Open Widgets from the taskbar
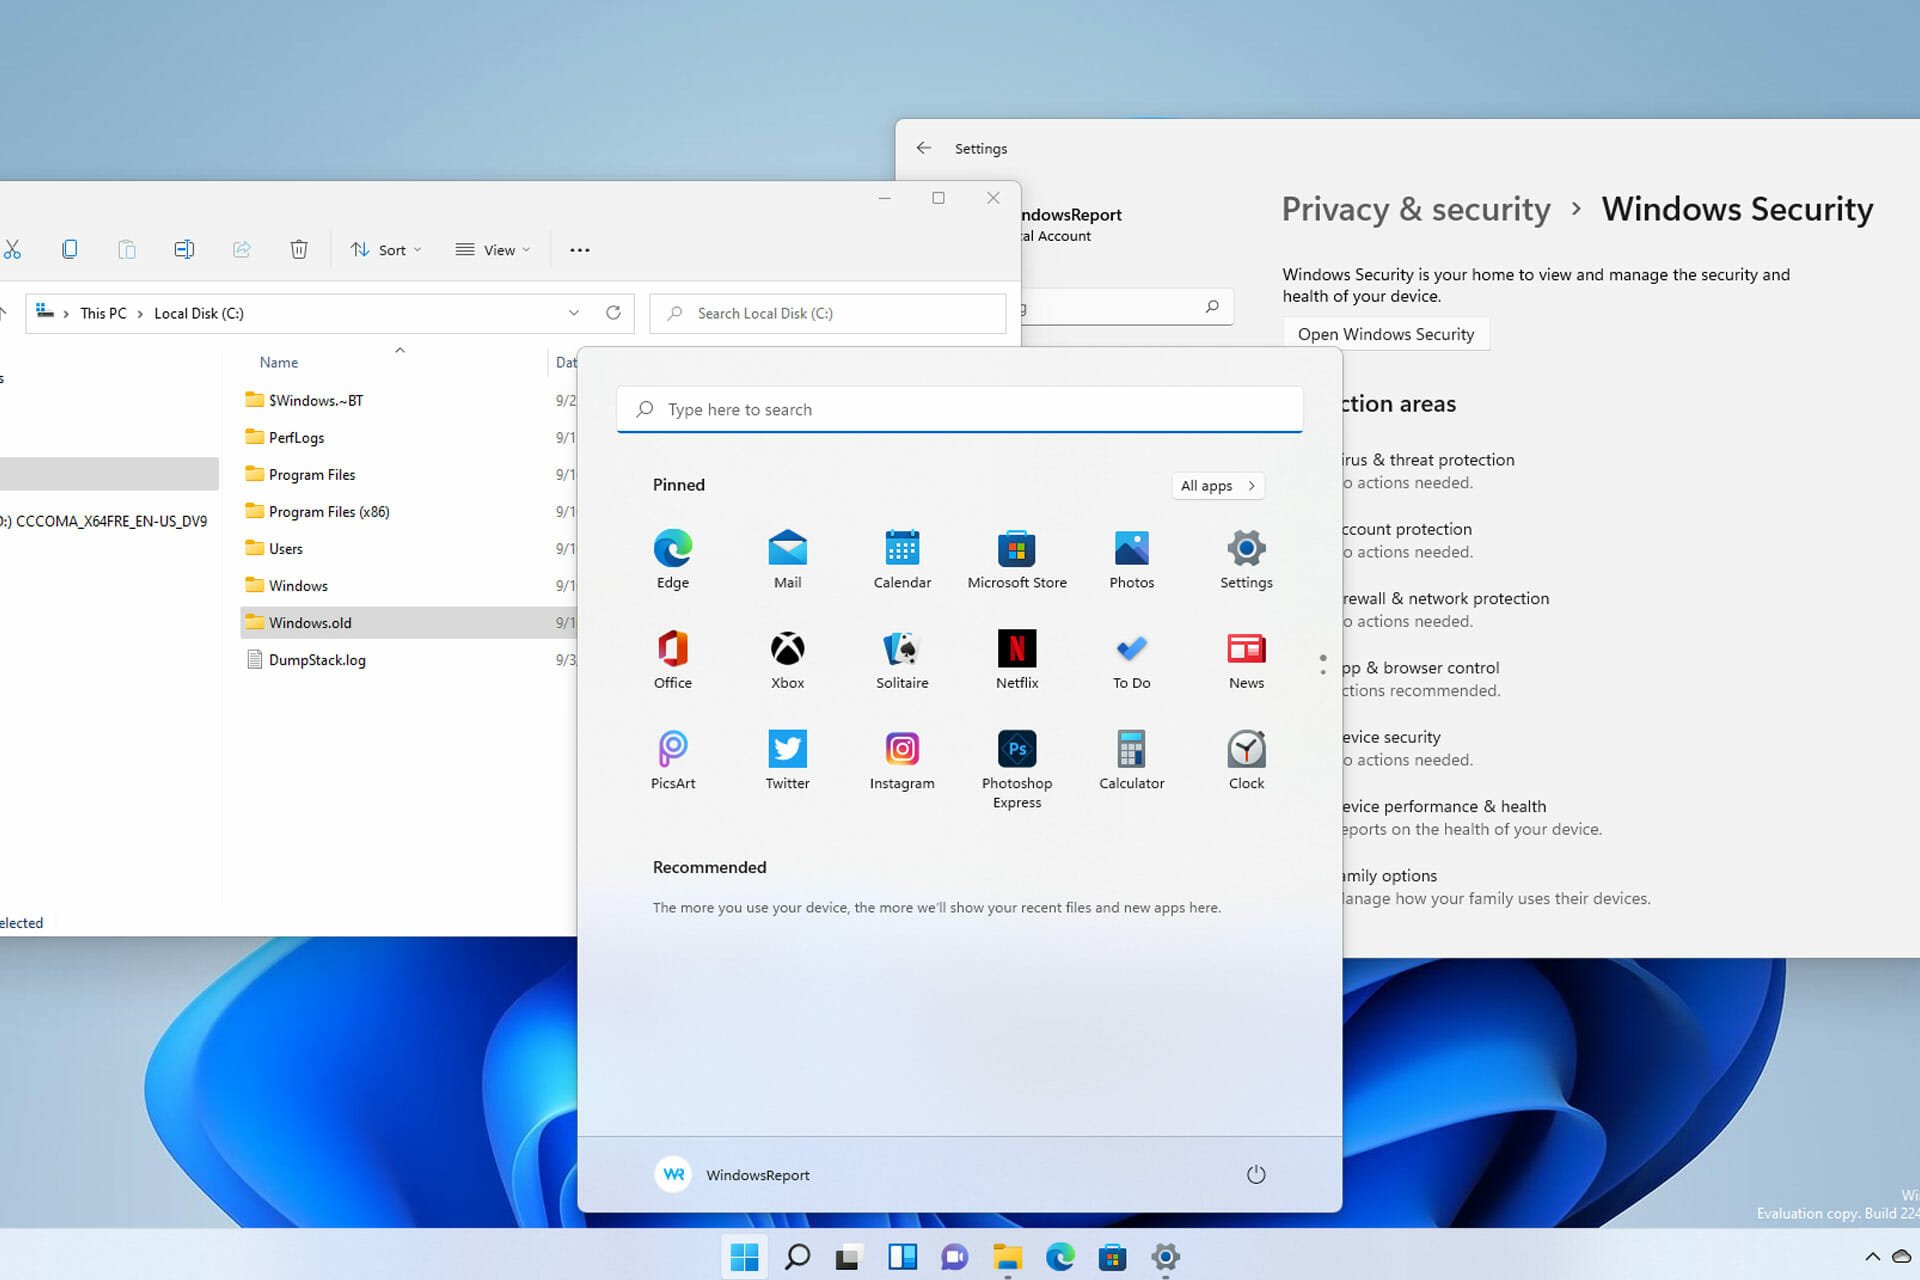This screenshot has height=1280, width=1920. (902, 1256)
